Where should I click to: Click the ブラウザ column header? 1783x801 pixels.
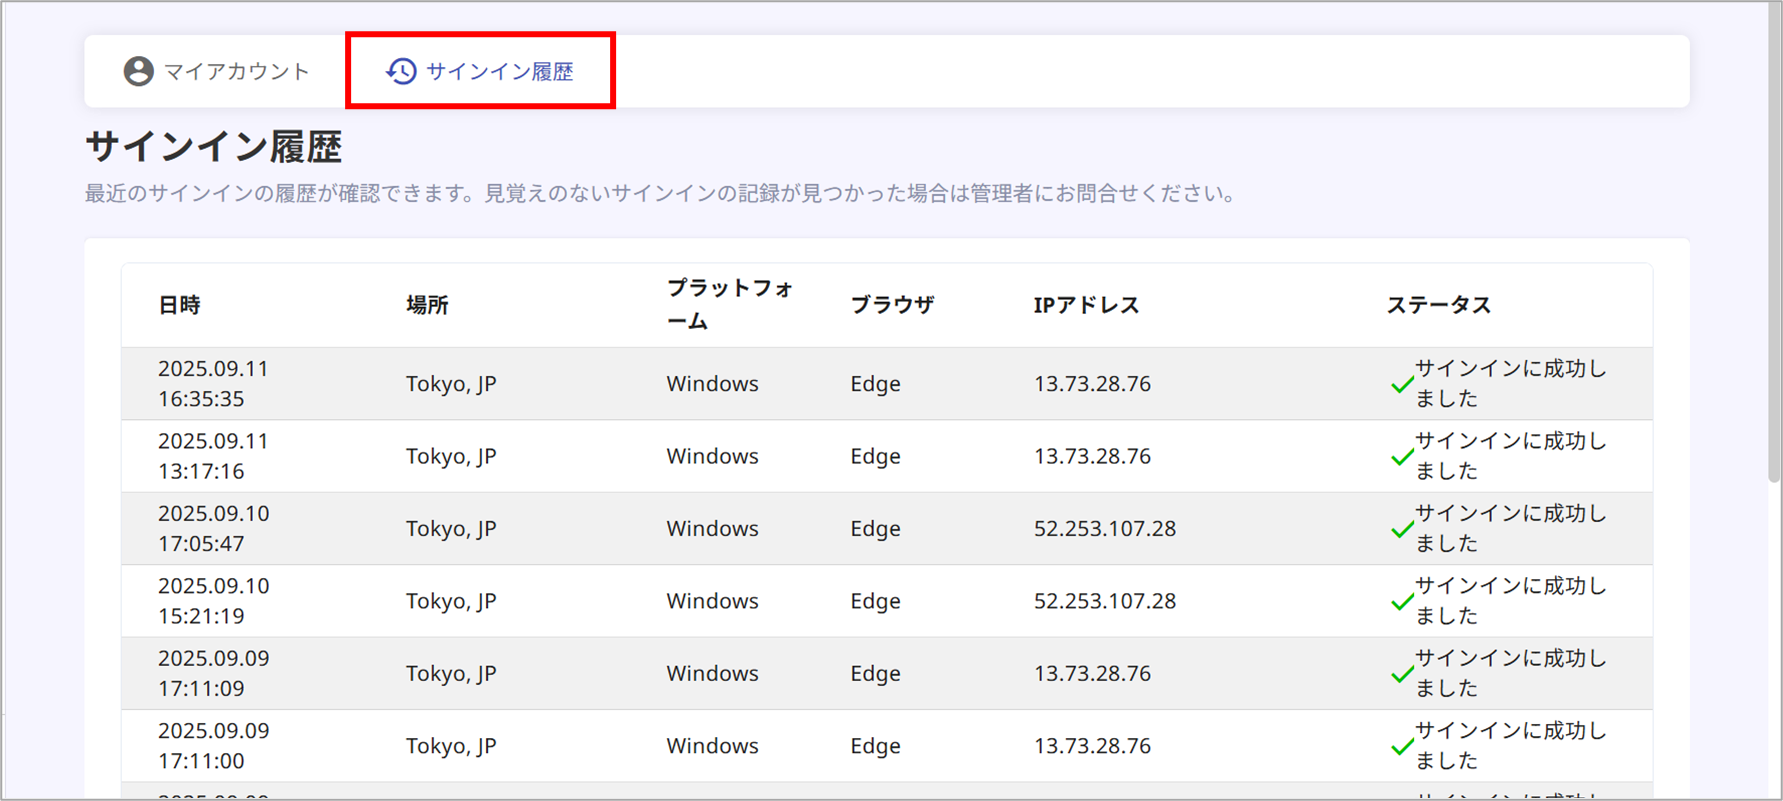click(892, 305)
